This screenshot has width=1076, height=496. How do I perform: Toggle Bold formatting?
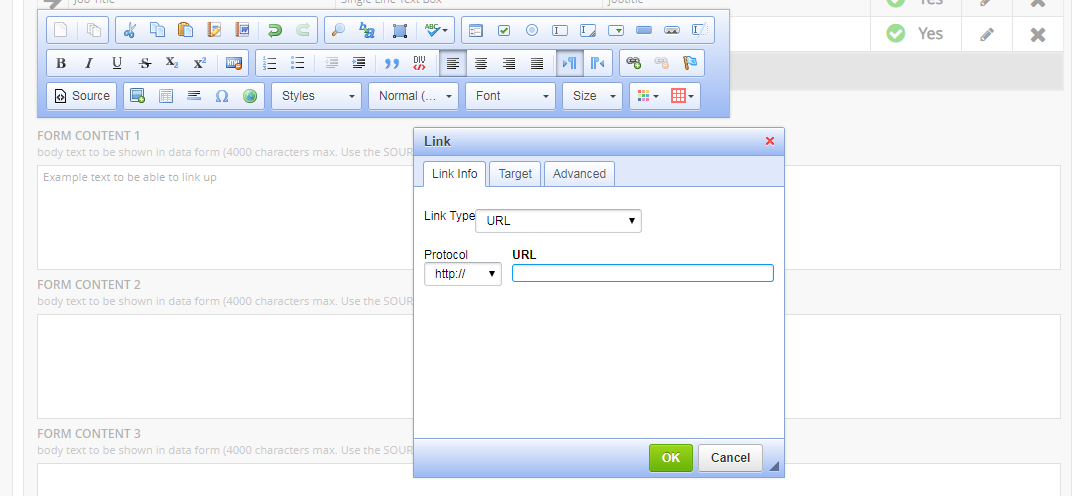coord(60,63)
